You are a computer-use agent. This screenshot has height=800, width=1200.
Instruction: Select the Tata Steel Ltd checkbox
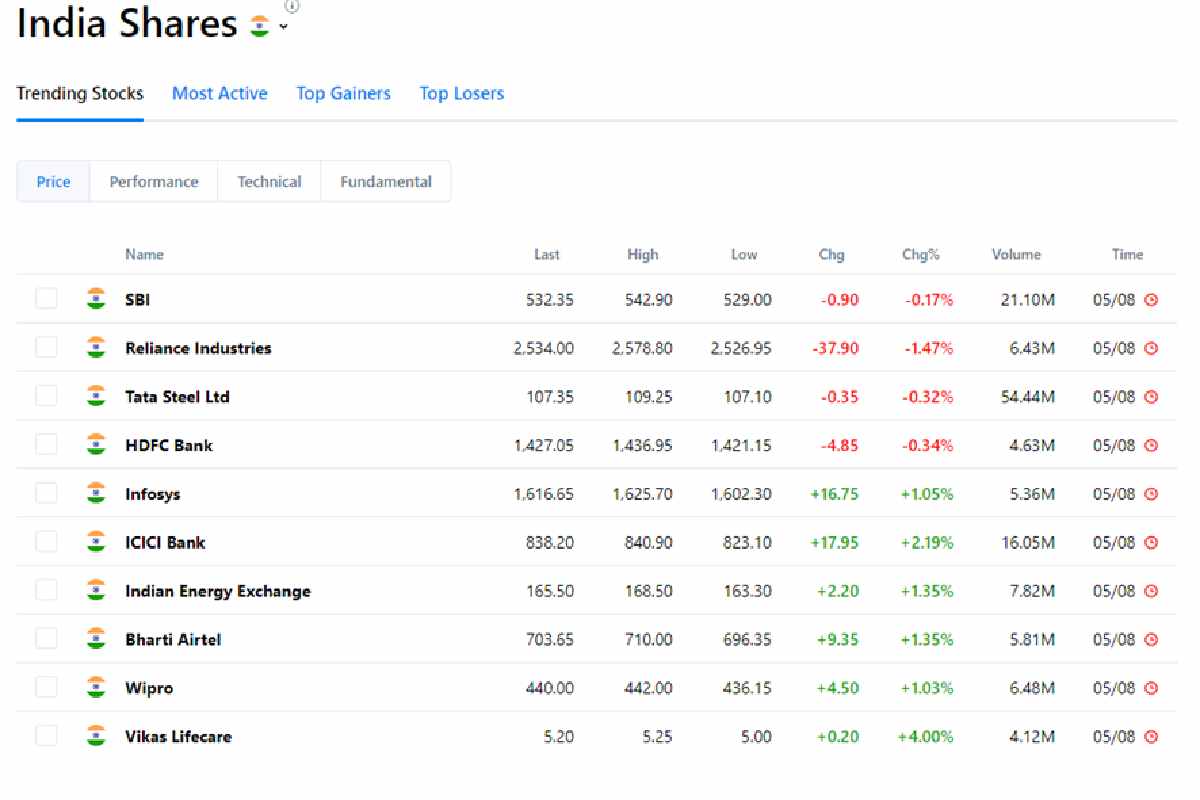46,396
